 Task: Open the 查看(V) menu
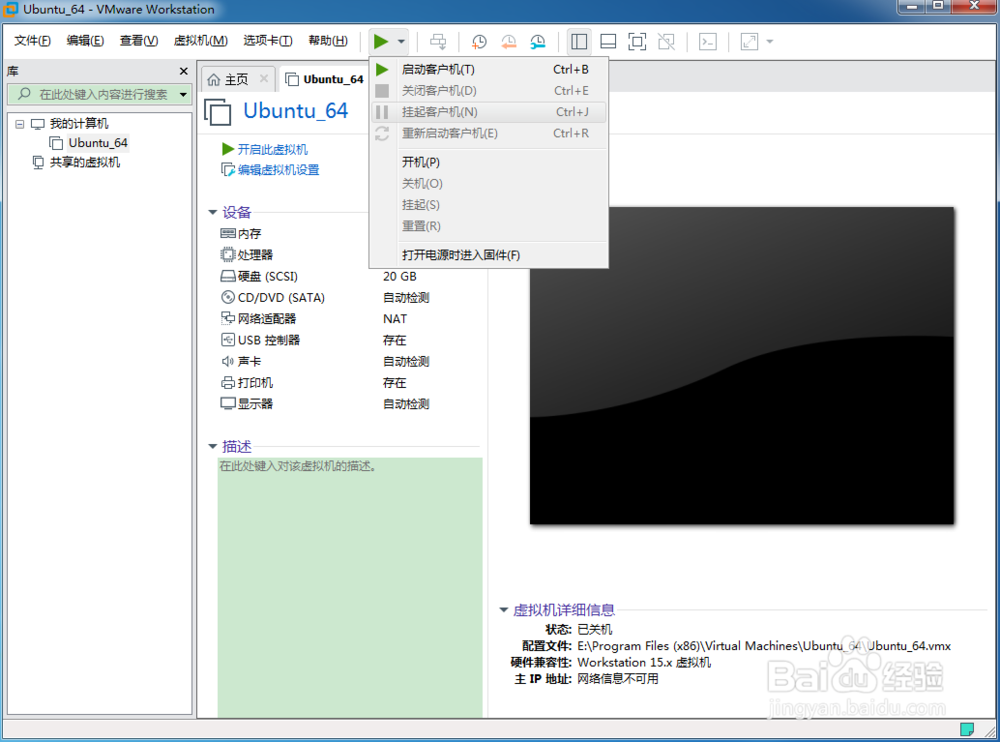(x=139, y=41)
